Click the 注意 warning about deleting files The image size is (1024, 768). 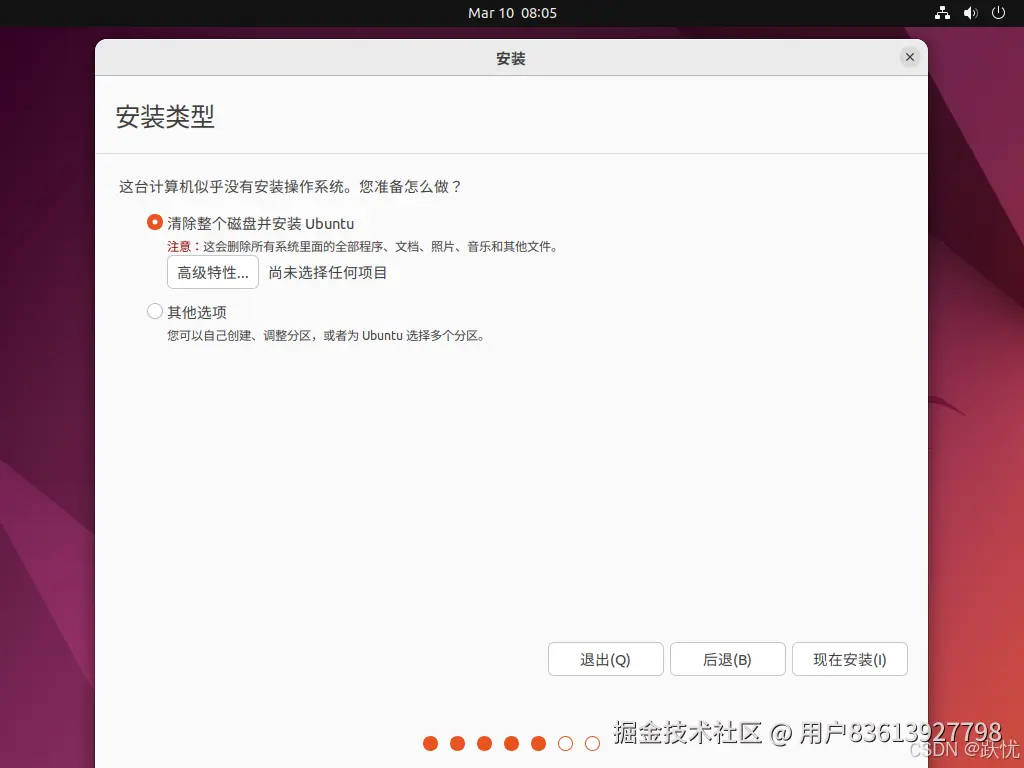(x=362, y=247)
